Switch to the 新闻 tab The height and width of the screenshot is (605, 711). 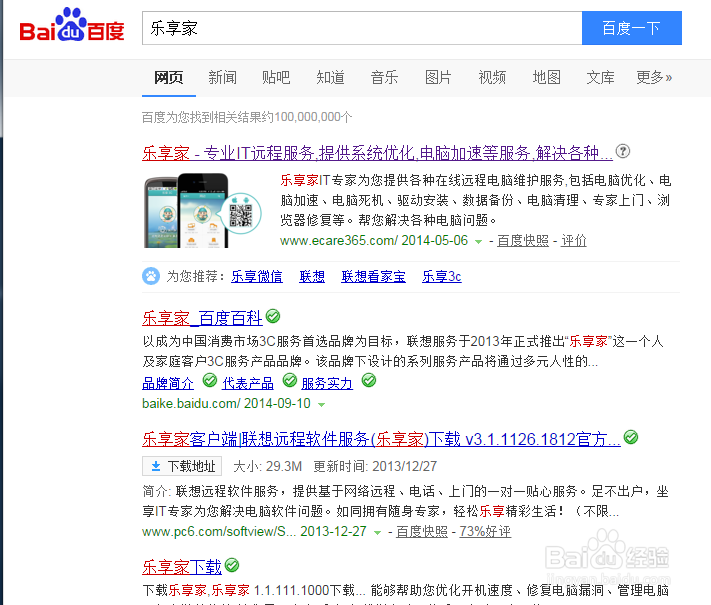(222, 78)
